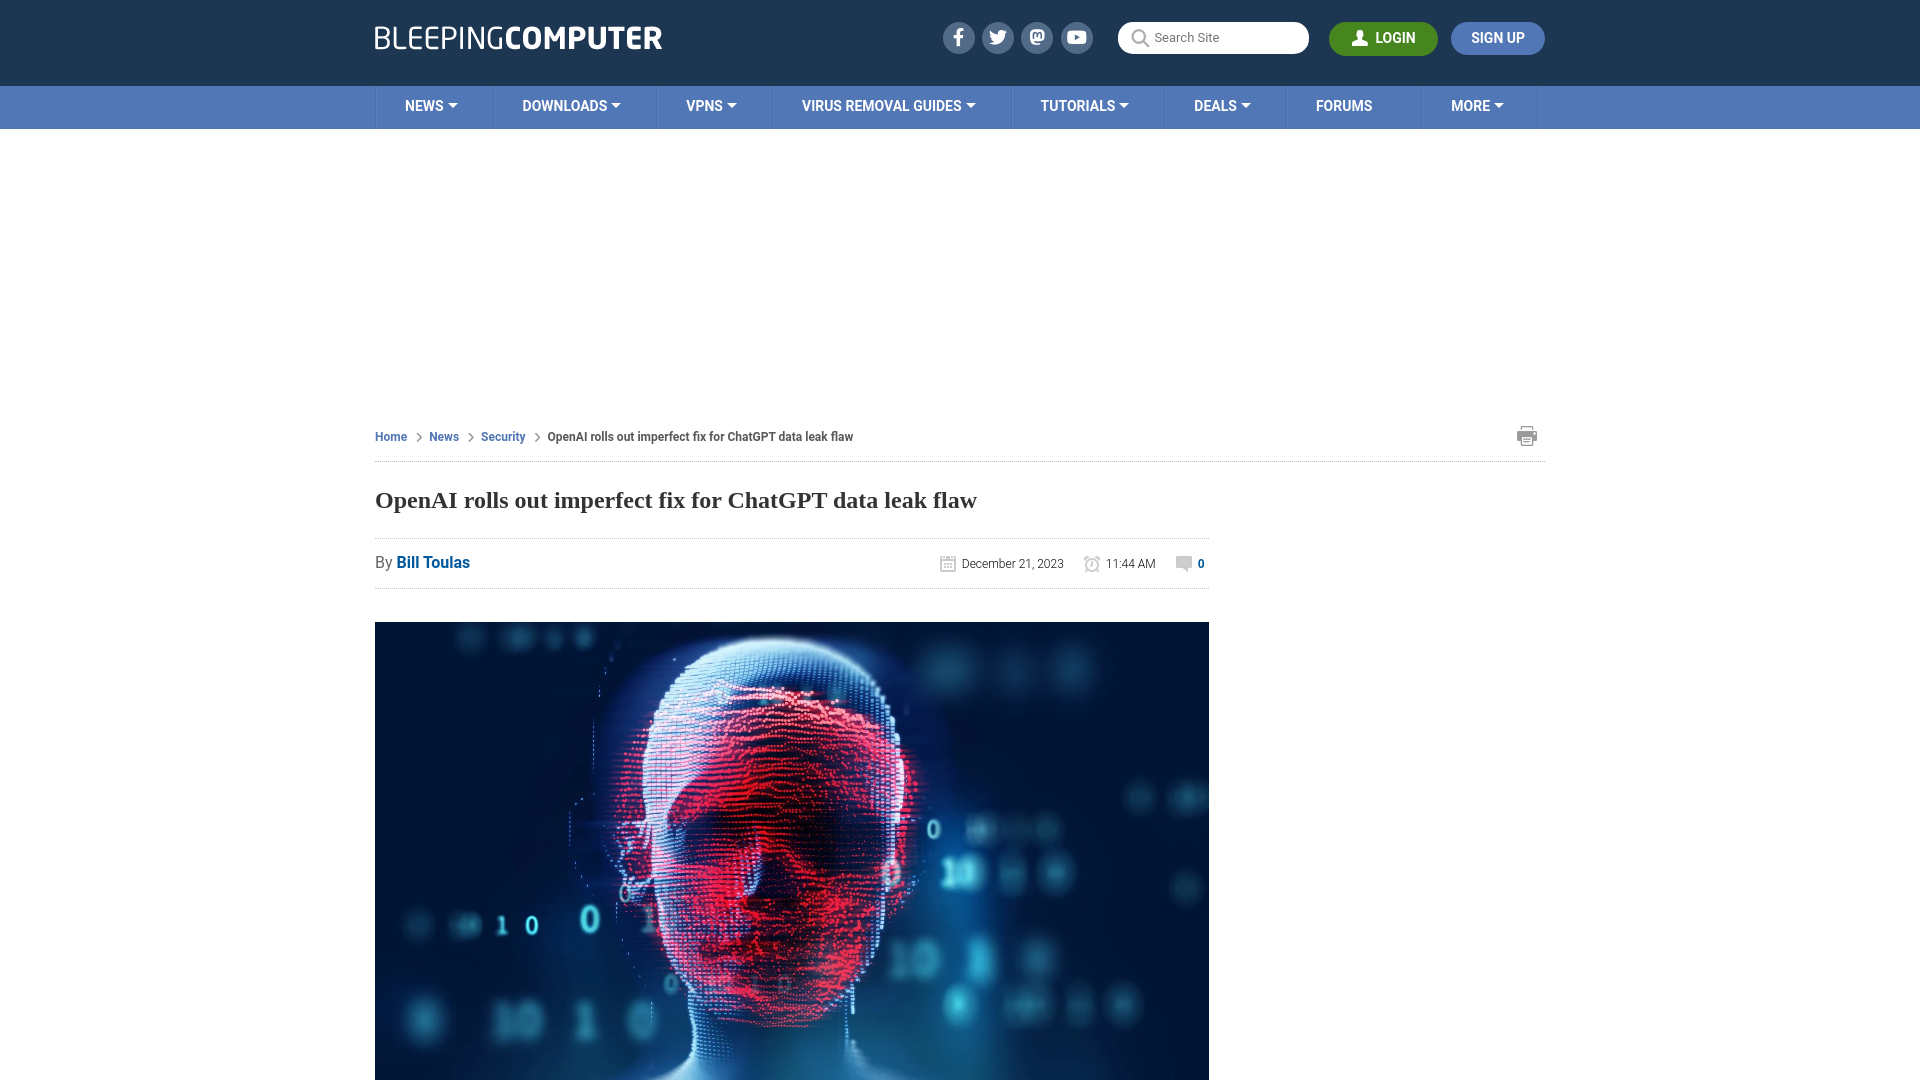1920x1080 pixels.
Task: Open BleepingComputer YouTube channel
Action: (x=1077, y=37)
